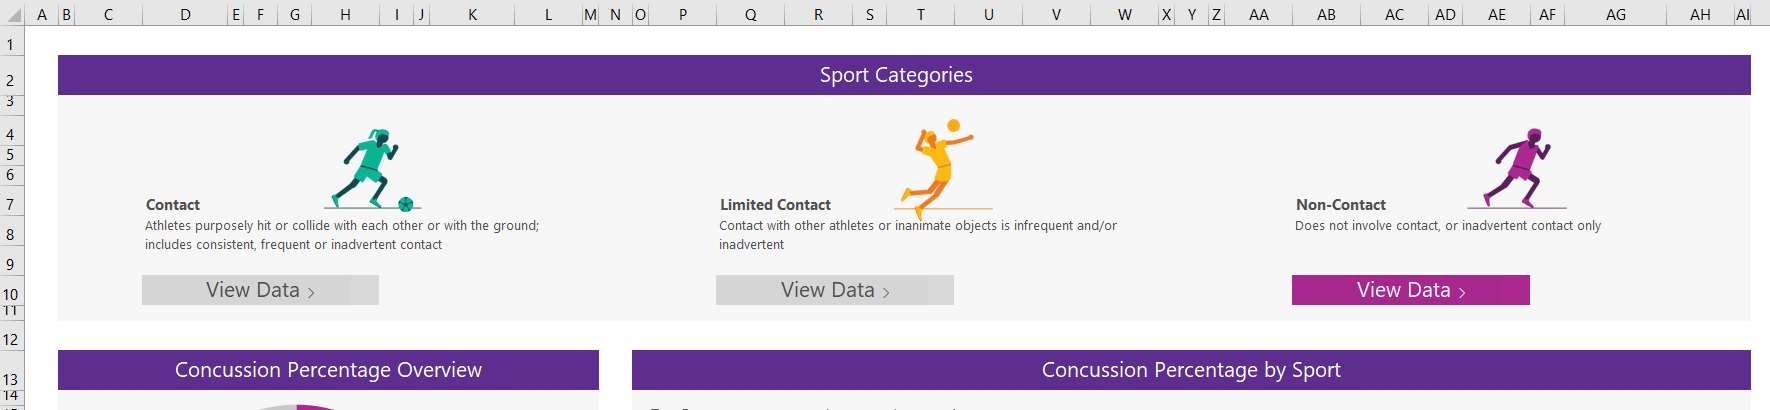The width and height of the screenshot is (1770, 410).
Task: Select column AA header
Action: (1259, 15)
